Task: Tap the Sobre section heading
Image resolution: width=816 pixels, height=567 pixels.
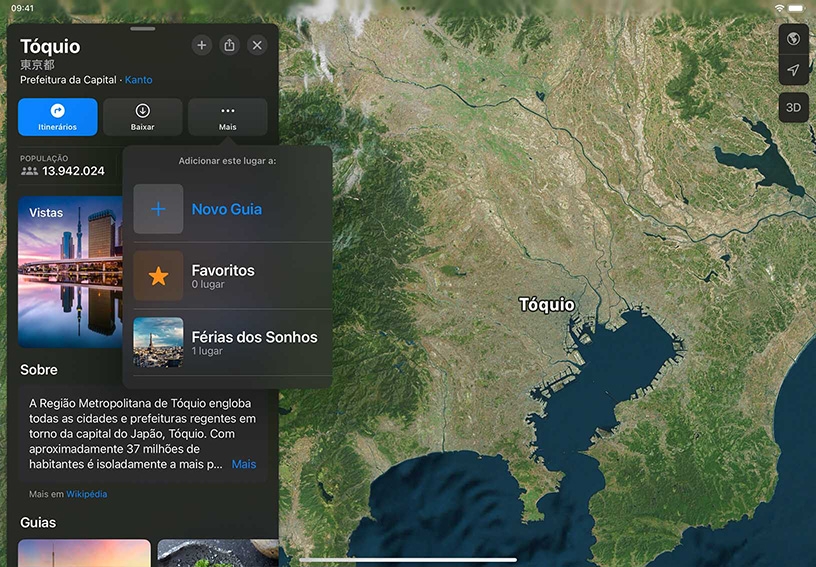Action: point(39,370)
